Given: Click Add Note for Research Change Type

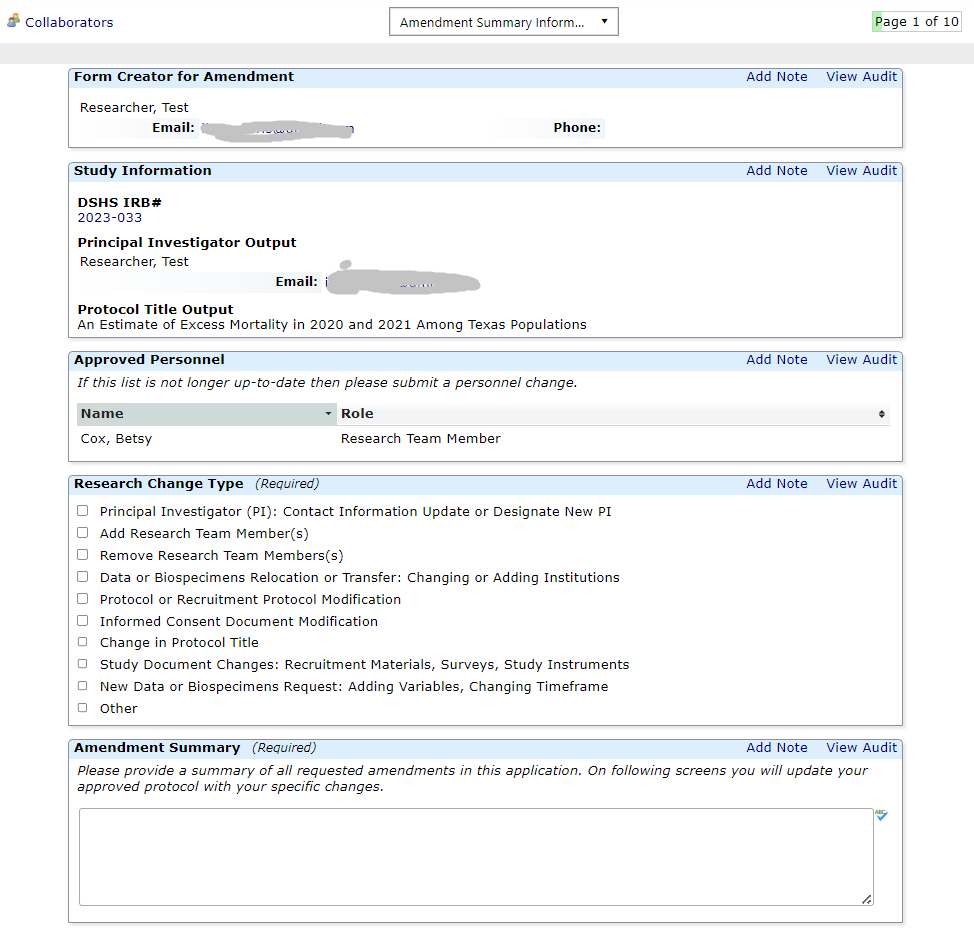Looking at the screenshot, I should pos(776,483).
